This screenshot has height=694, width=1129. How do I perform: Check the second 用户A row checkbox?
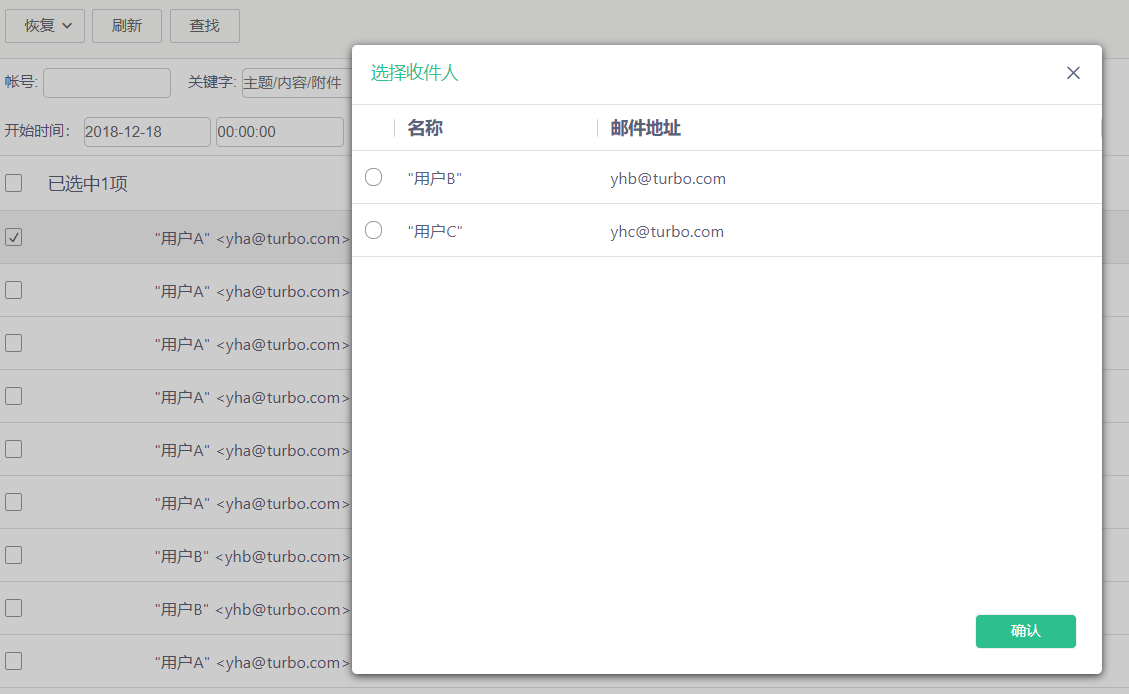[x=14, y=290]
